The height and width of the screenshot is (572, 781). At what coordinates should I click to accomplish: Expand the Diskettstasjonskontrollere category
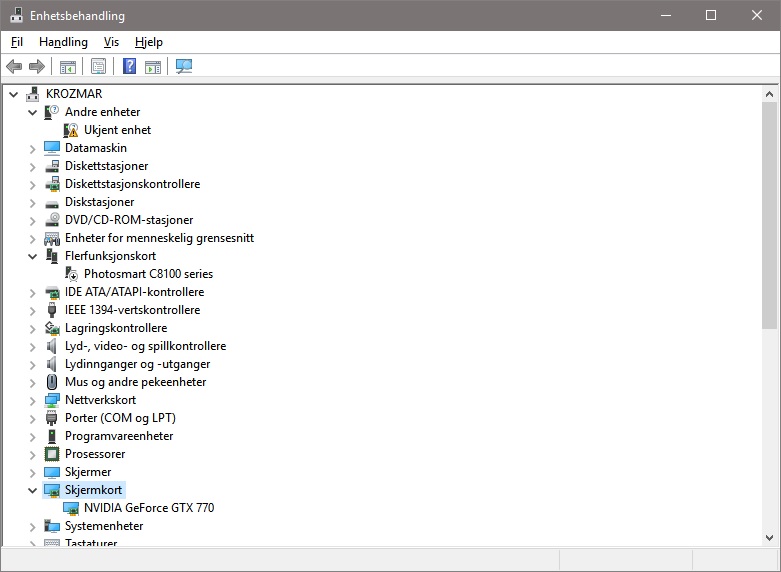32,184
